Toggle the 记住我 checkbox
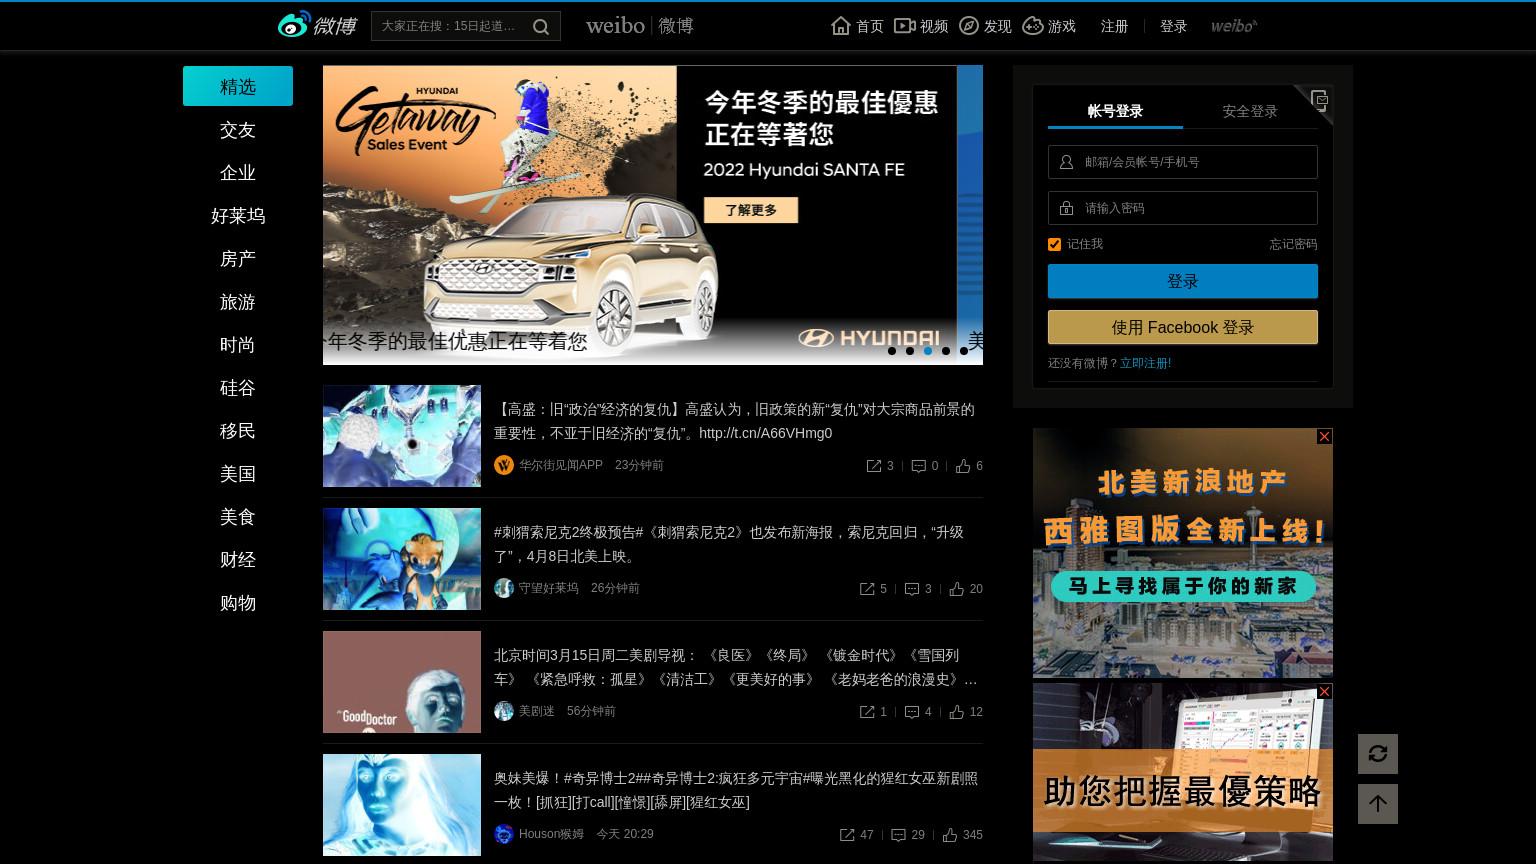The height and width of the screenshot is (864, 1536). tap(1054, 244)
